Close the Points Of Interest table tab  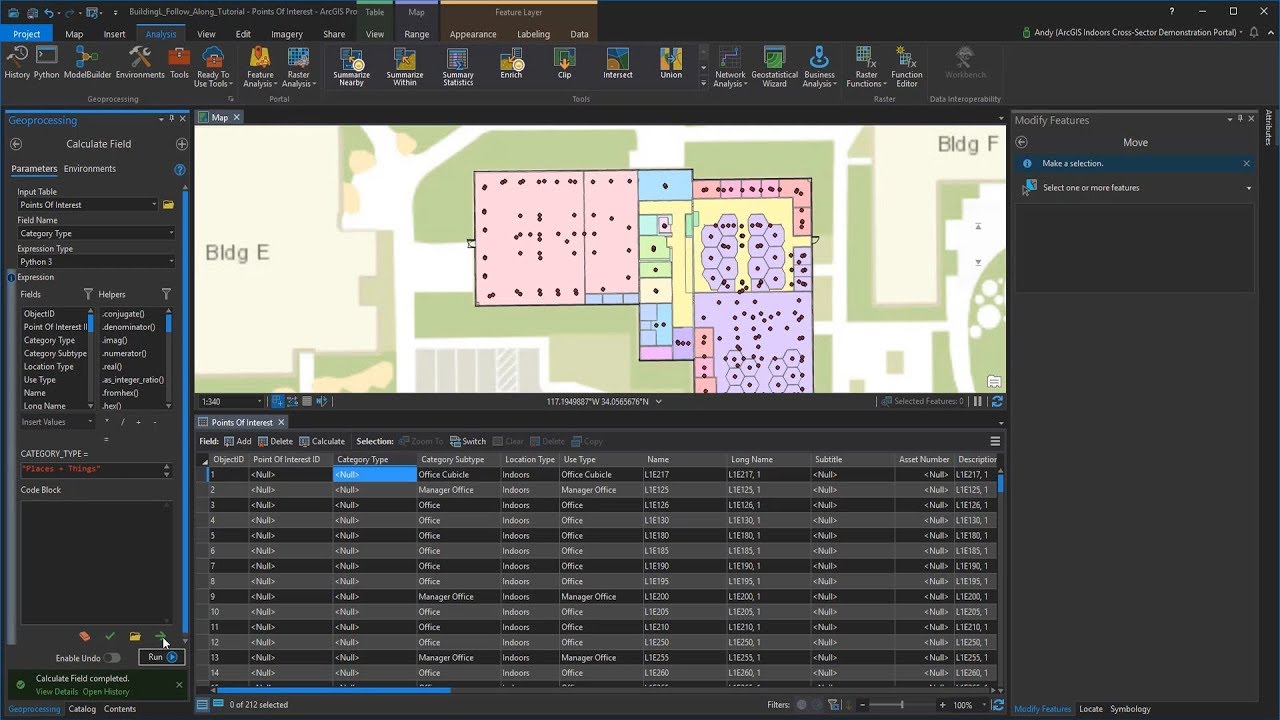click(x=281, y=422)
